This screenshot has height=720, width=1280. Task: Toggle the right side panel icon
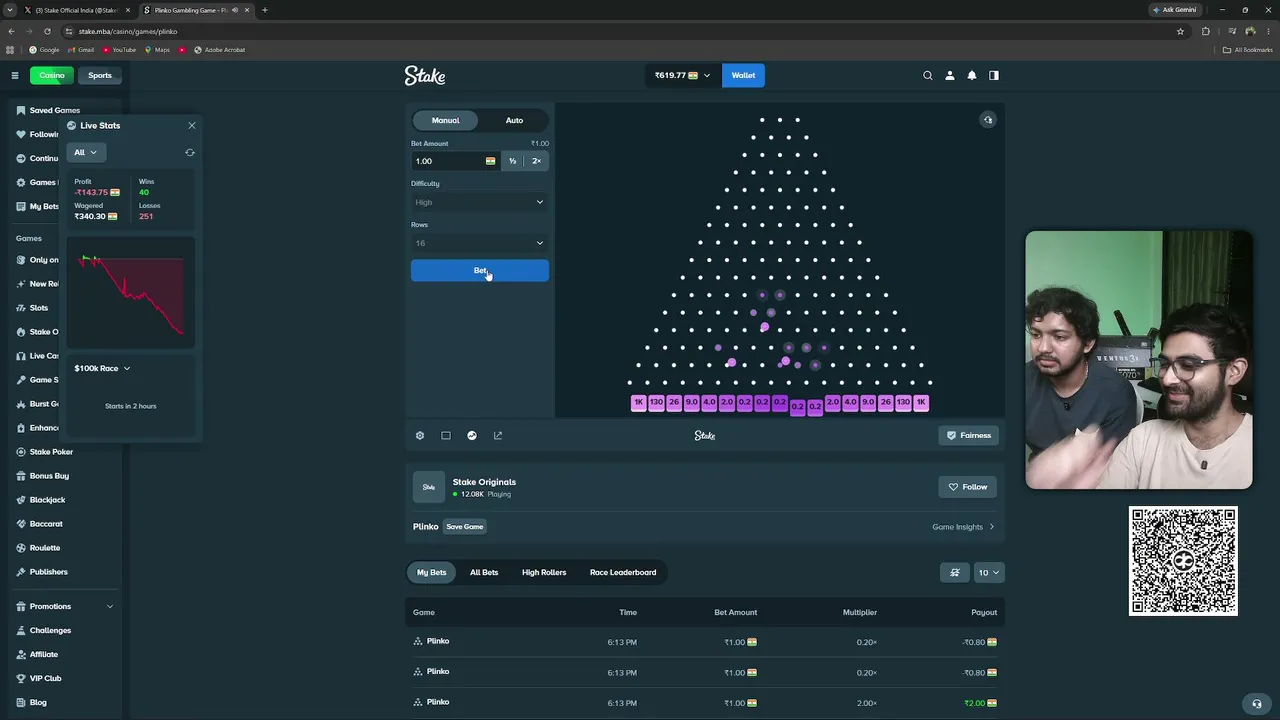(994, 75)
